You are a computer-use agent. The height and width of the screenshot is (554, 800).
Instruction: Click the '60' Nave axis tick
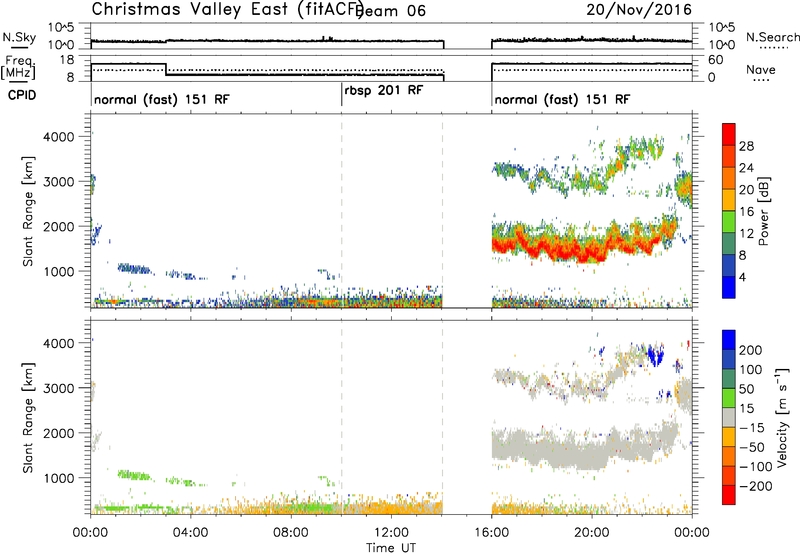(x=716, y=60)
